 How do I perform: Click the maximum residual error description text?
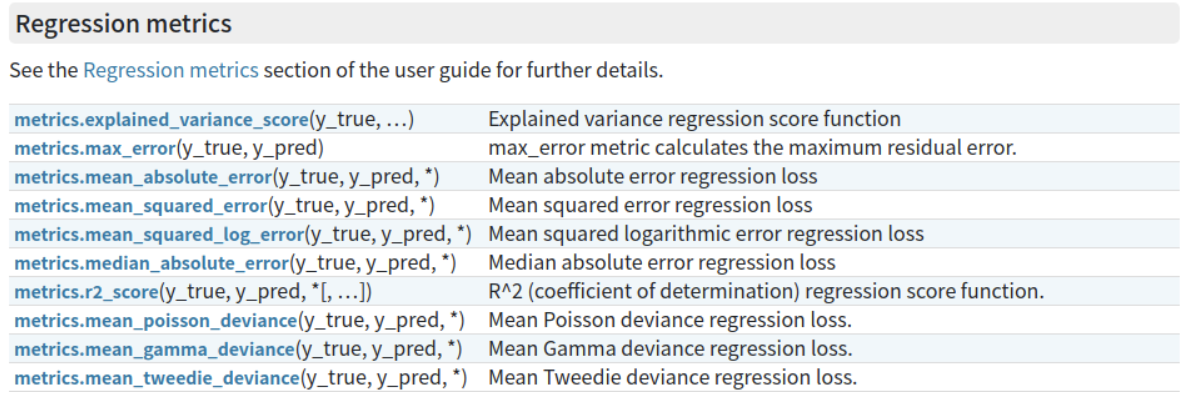coord(753,148)
